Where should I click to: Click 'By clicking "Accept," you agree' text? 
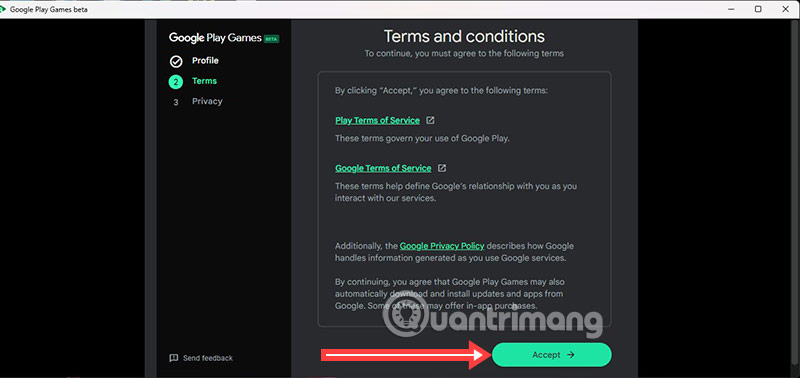[x=441, y=91]
